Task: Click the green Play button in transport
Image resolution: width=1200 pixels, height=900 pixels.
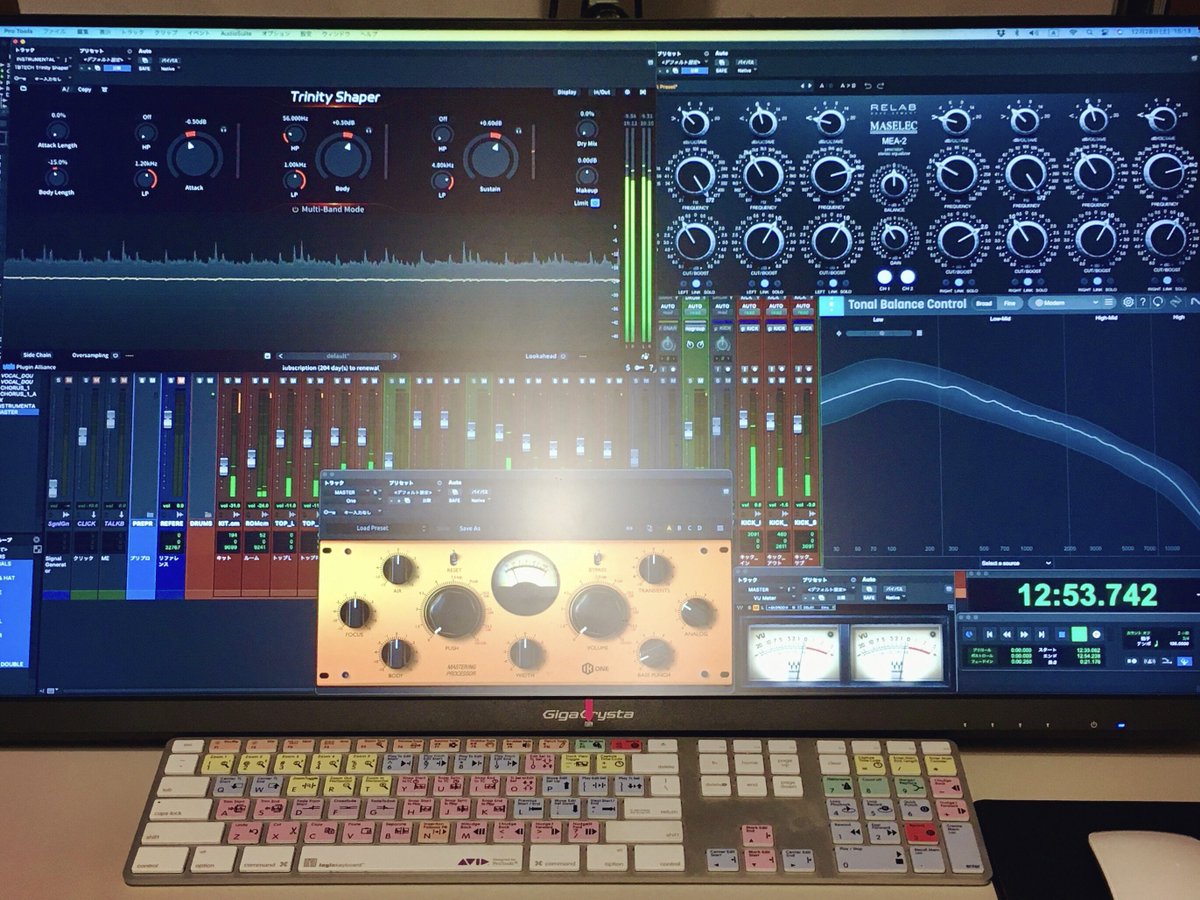Action: [1079, 634]
